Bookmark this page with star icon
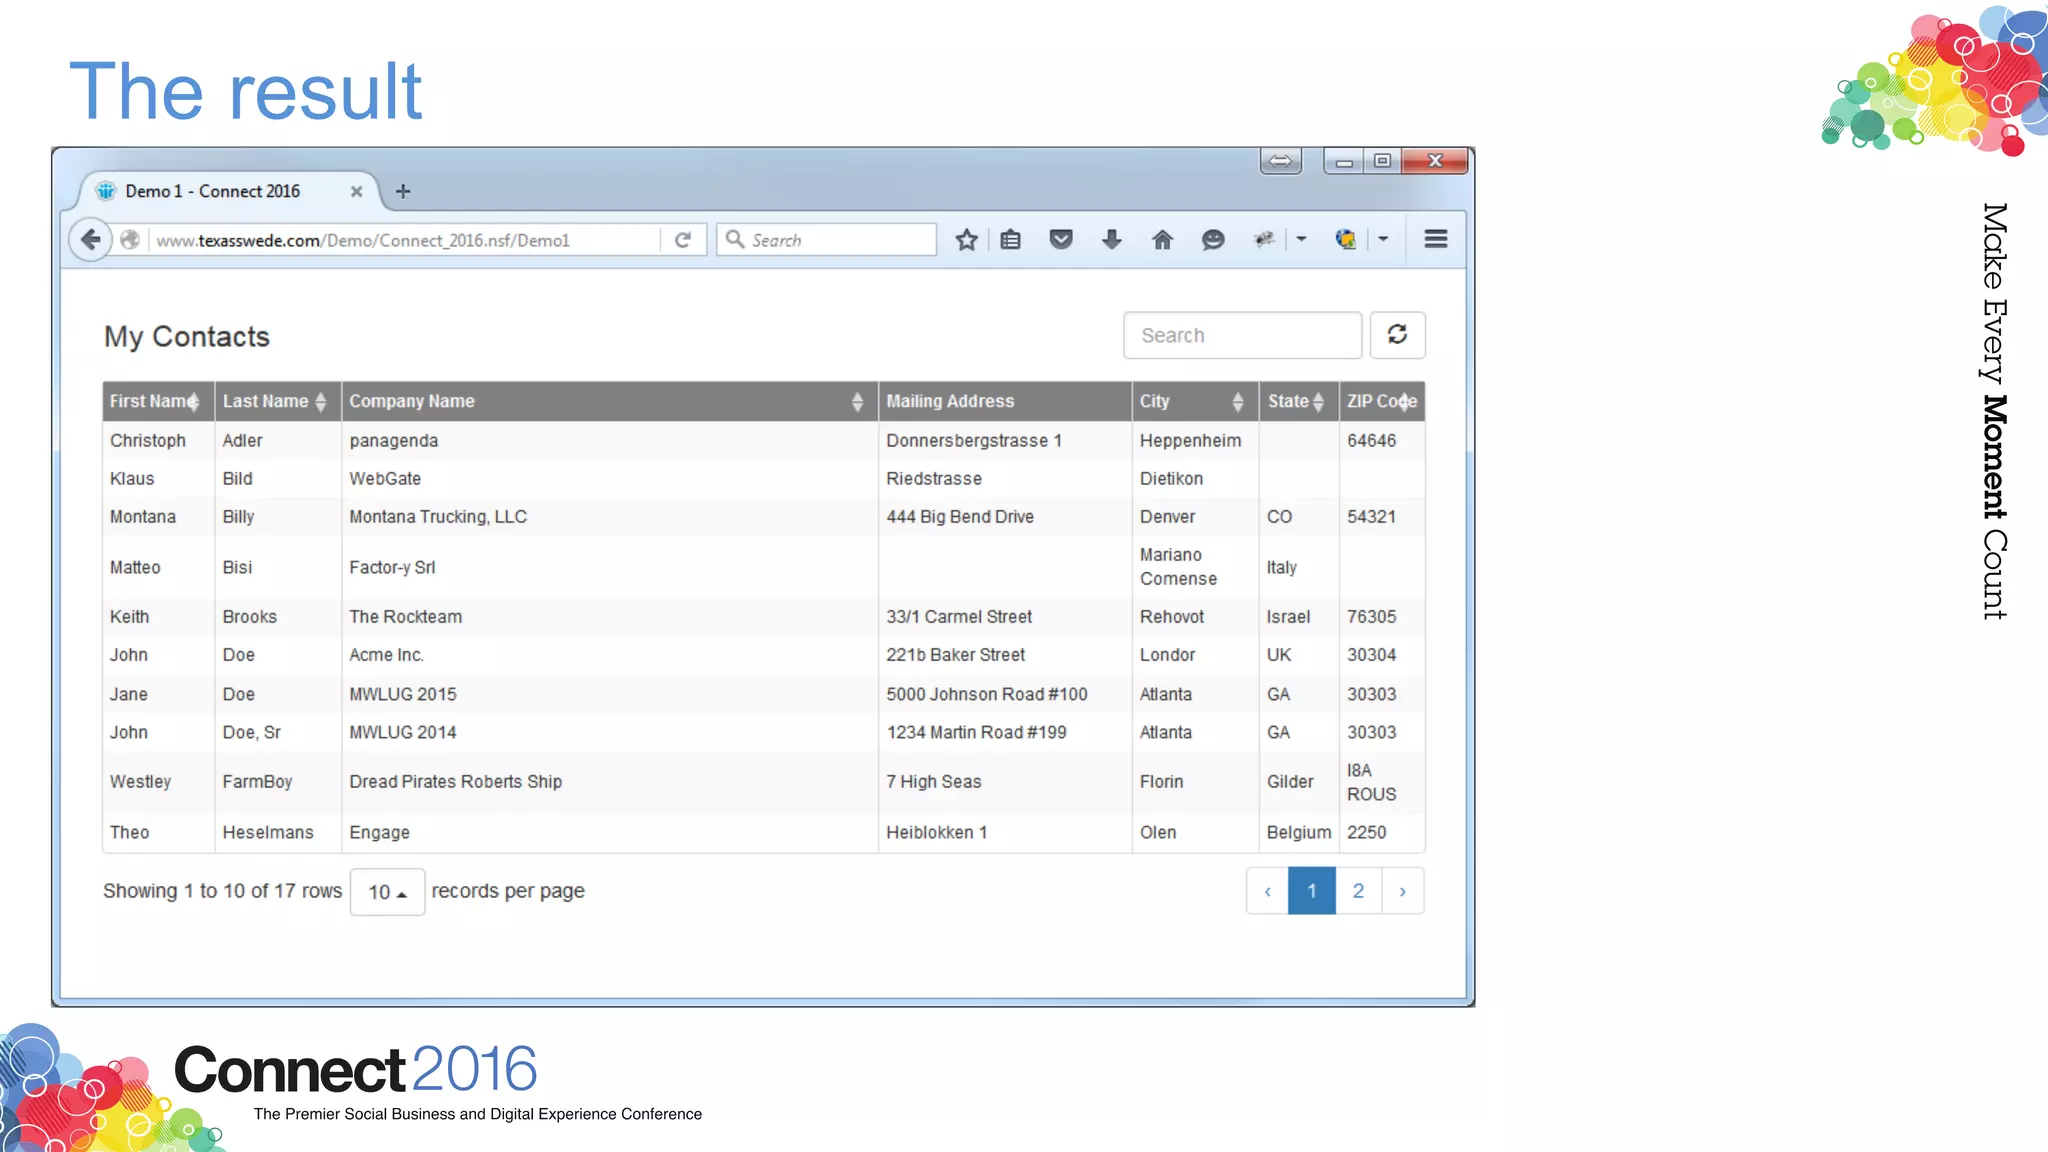This screenshot has height=1152, width=2048. [966, 240]
